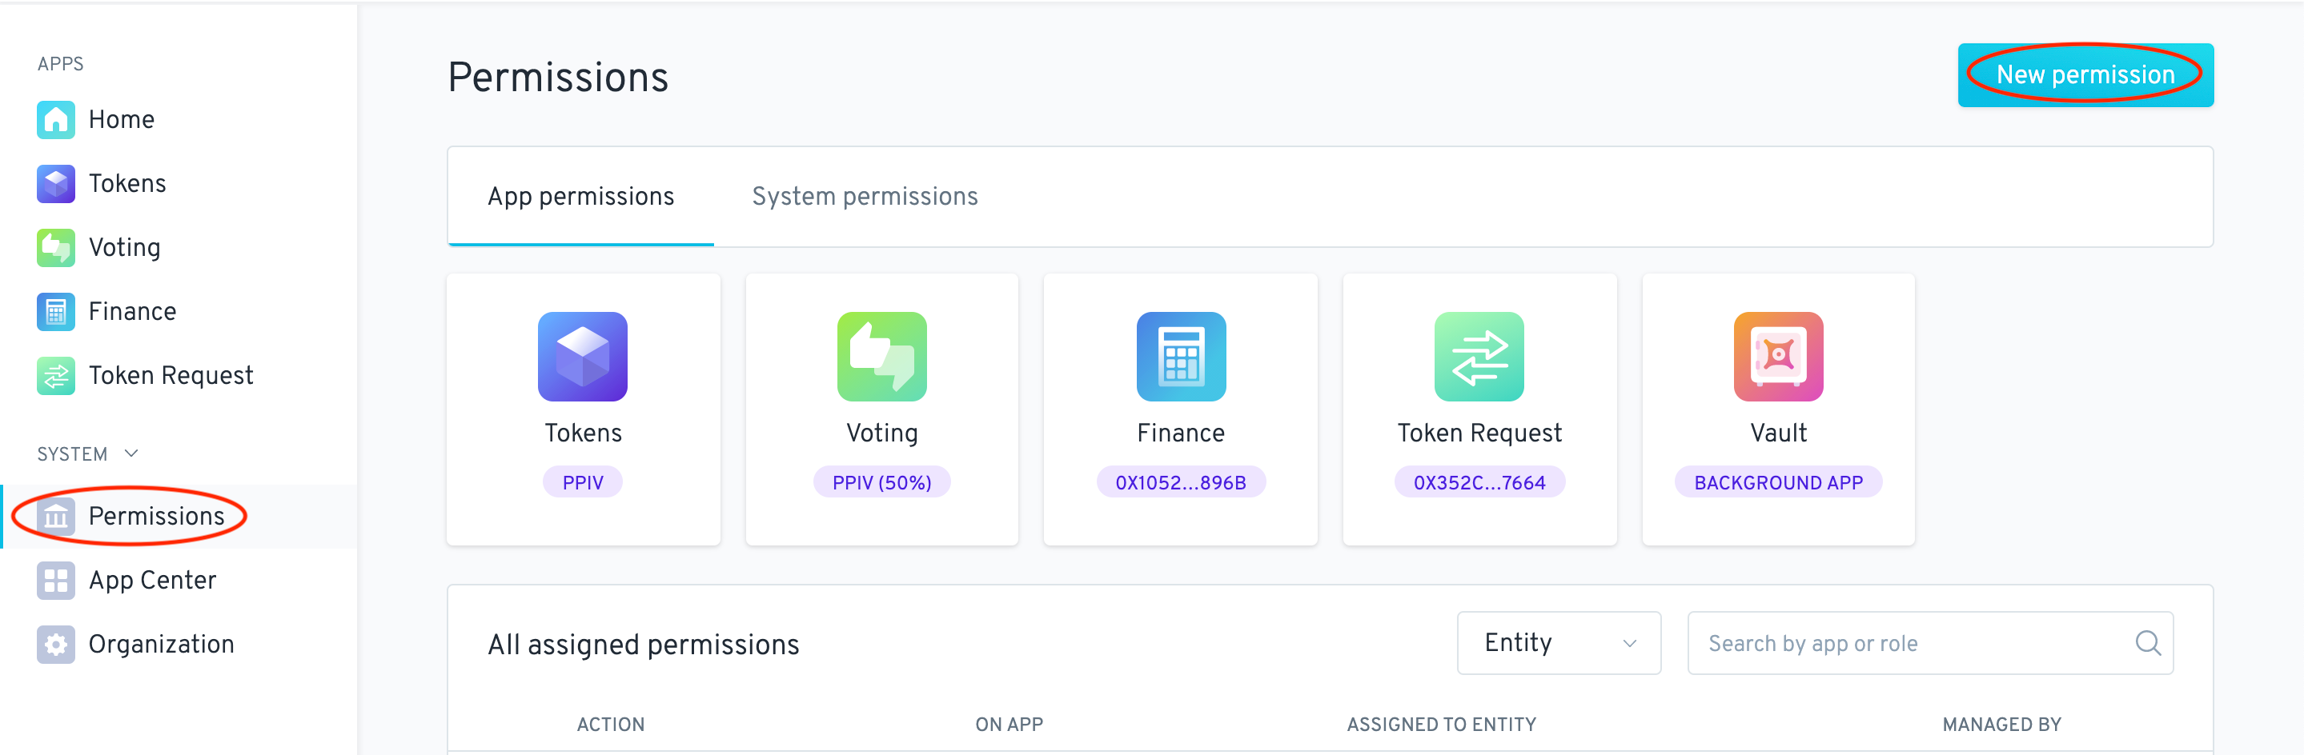Click the Search by app or role field
The image size is (2304, 755).
1910,643
